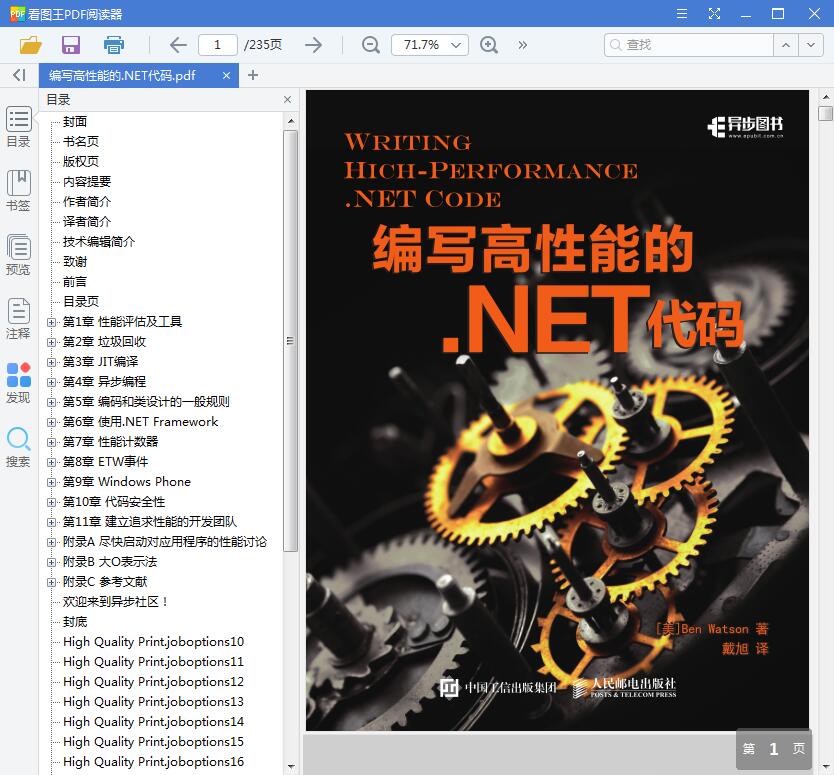The image size is (834, 775).
Task: Select High Quality Print.joboptions16 entry
Action: [x=153, y=762]
